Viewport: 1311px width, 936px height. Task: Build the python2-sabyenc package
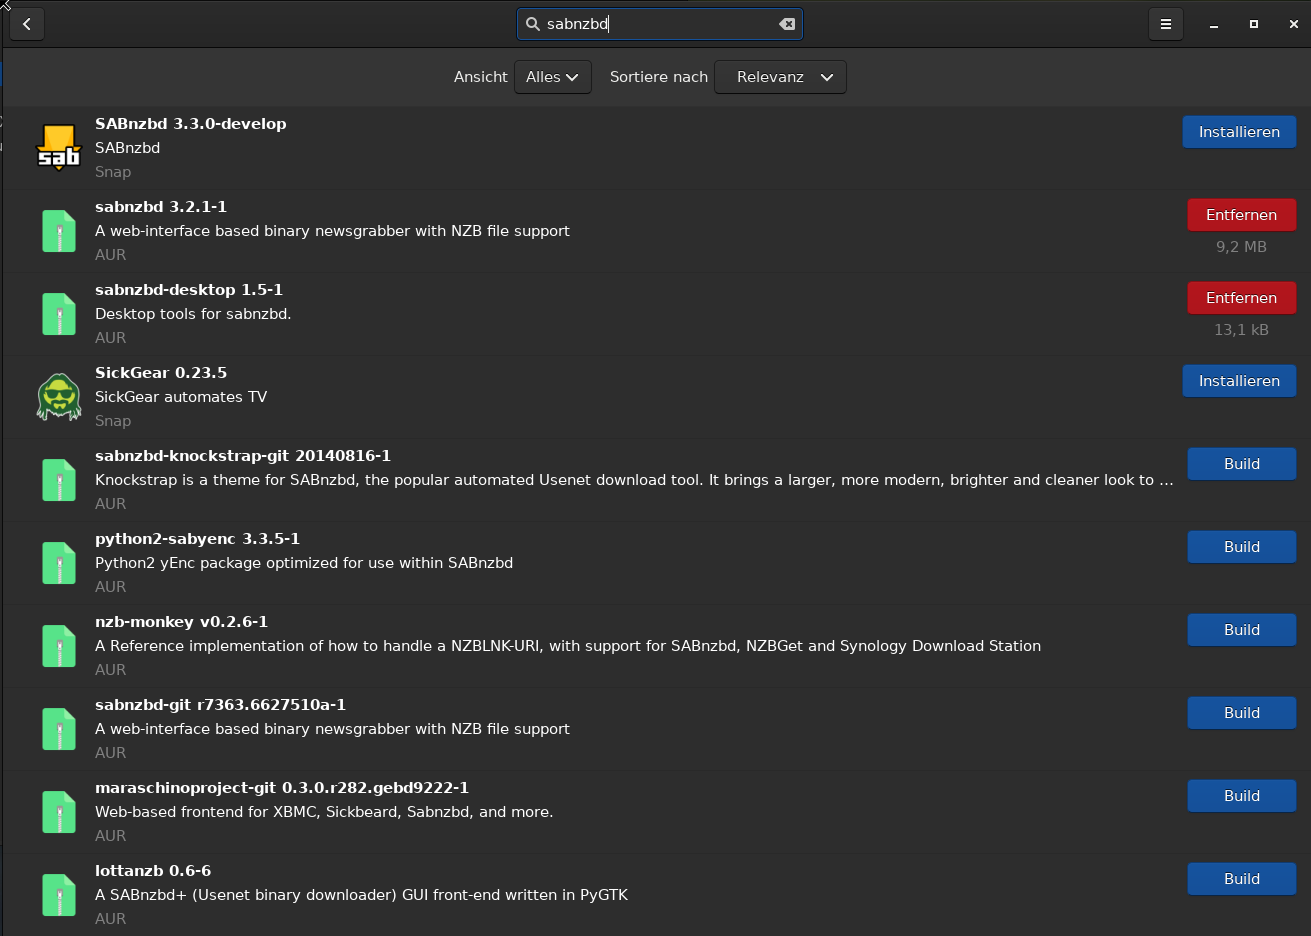(1241, 546)
